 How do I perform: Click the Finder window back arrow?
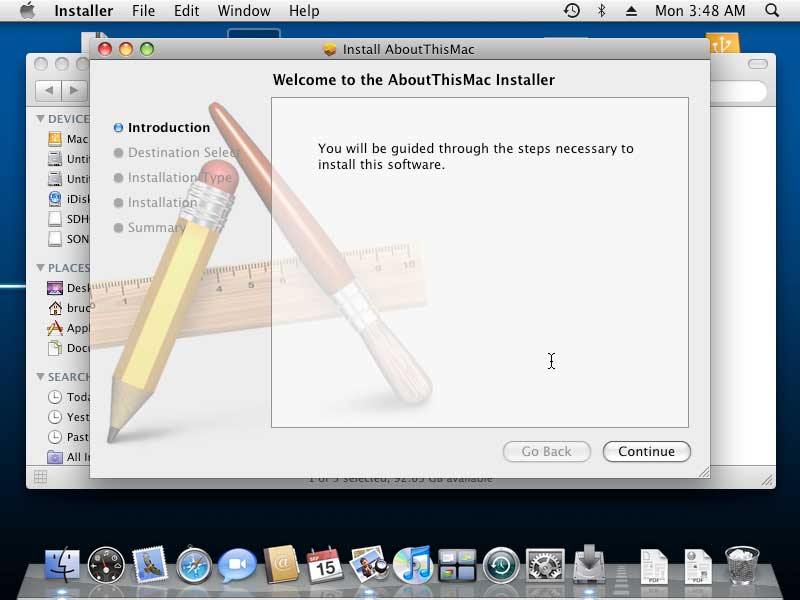click(48, 90)
